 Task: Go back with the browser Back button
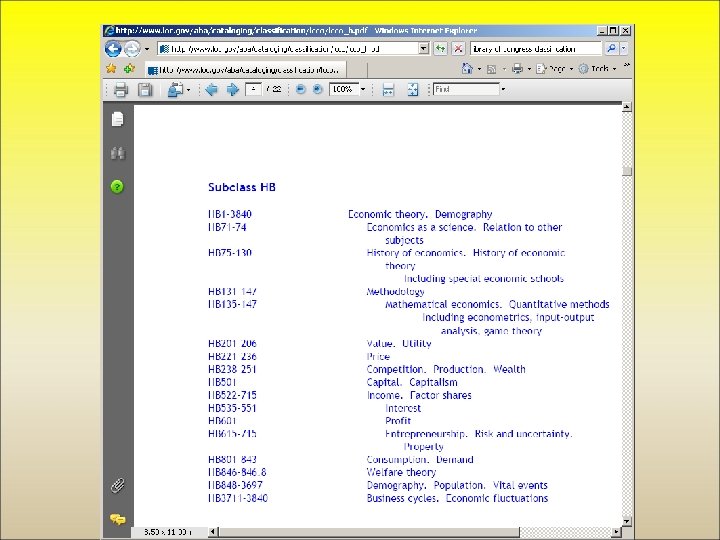[113, 49]
